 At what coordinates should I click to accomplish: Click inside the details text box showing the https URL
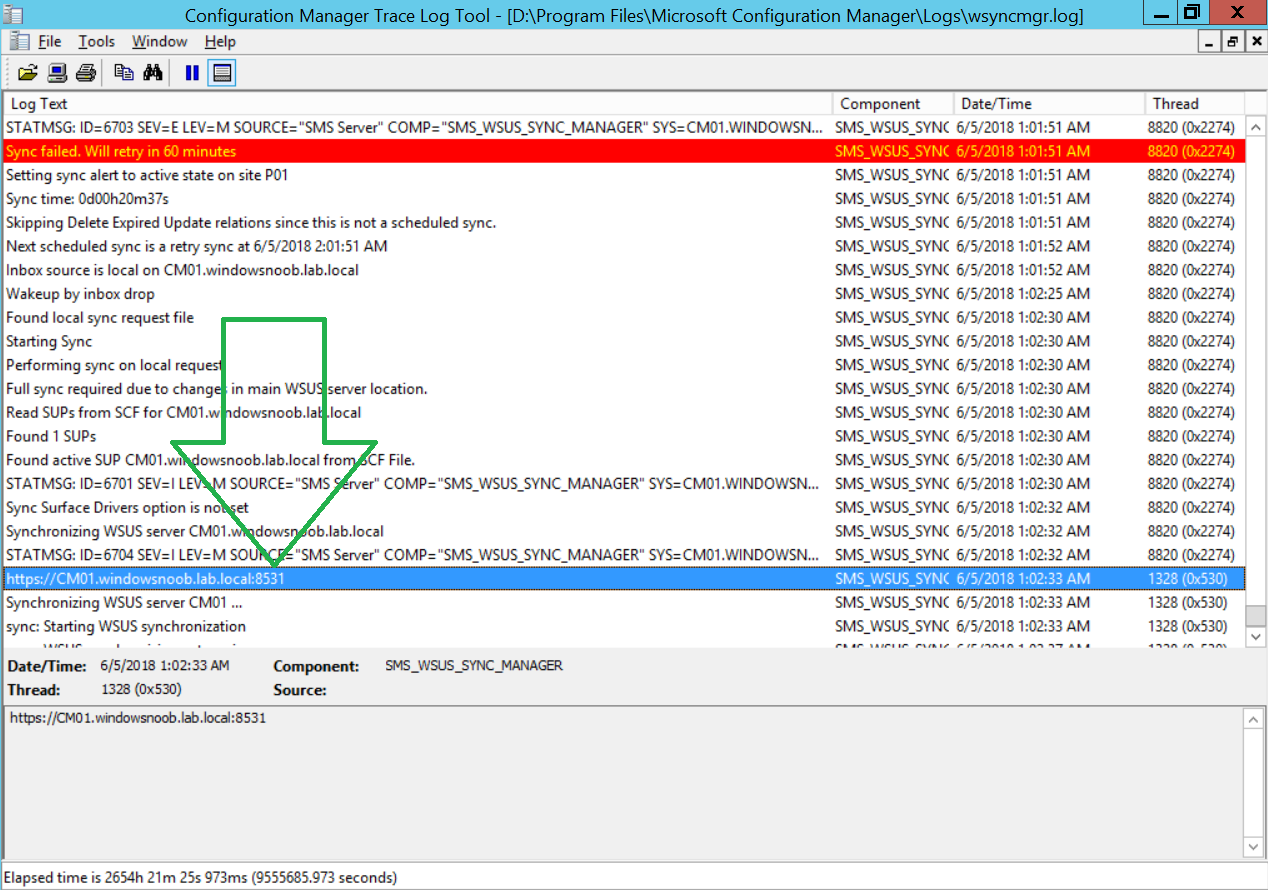[x=624, y=782]
